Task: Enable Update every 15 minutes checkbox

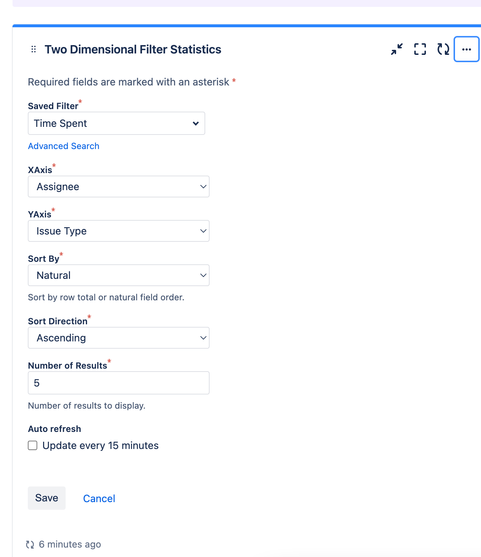Action: click(33, 445)
